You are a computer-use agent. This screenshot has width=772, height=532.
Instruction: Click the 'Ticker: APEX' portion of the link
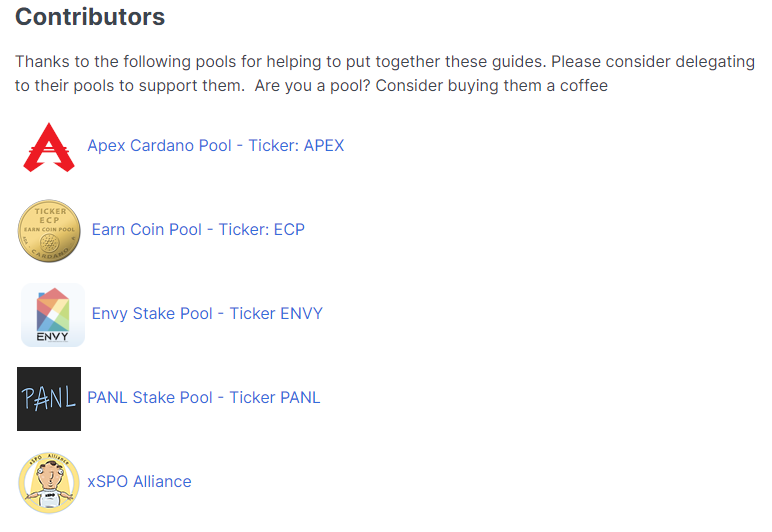tap(296, 146)
